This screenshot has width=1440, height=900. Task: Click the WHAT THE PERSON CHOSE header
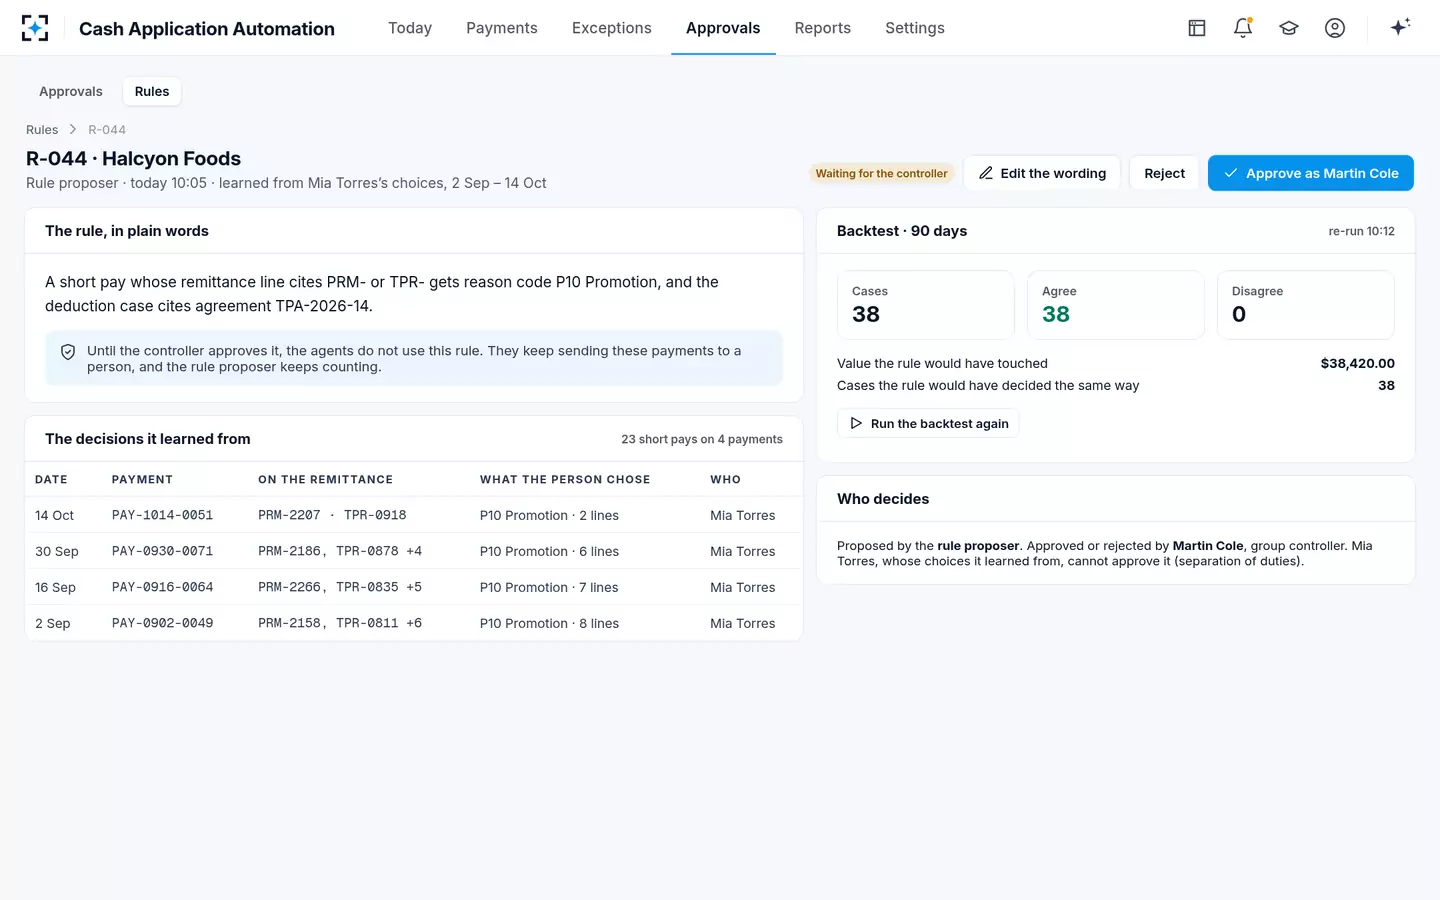coord(565,480)
